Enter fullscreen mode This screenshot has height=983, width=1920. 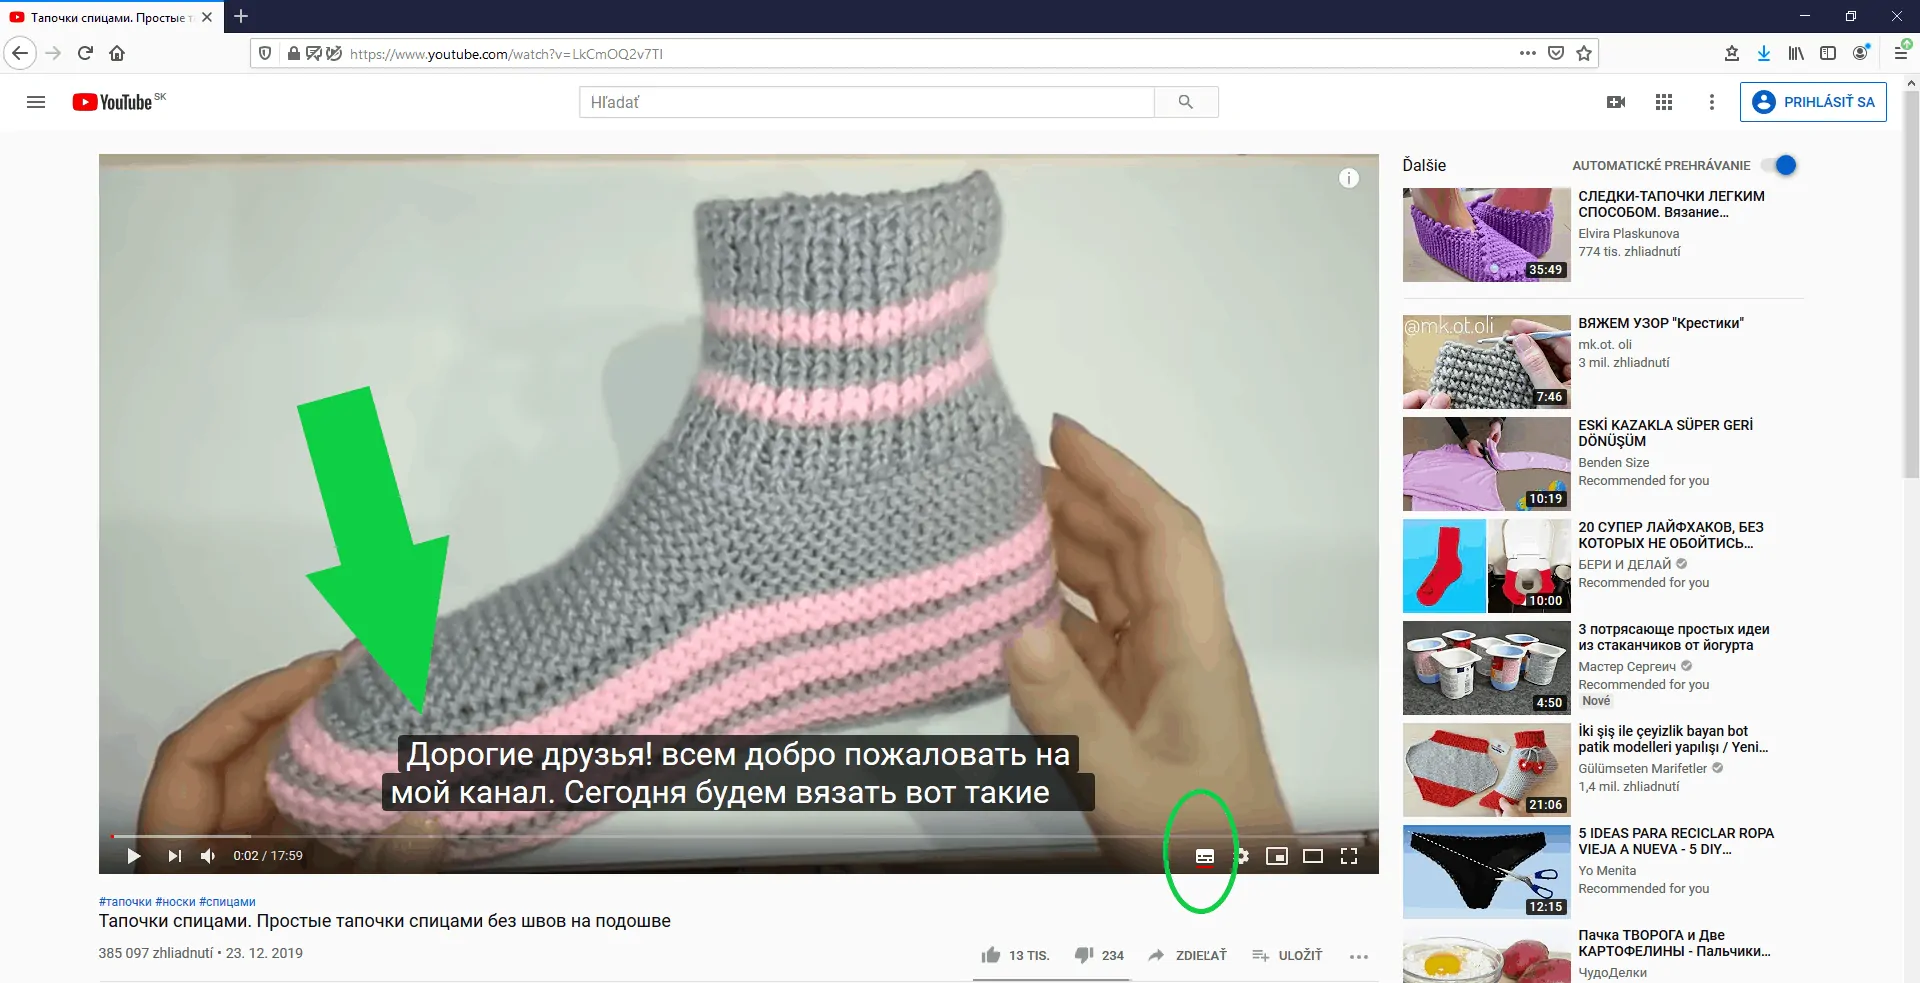coord(1348,856)
